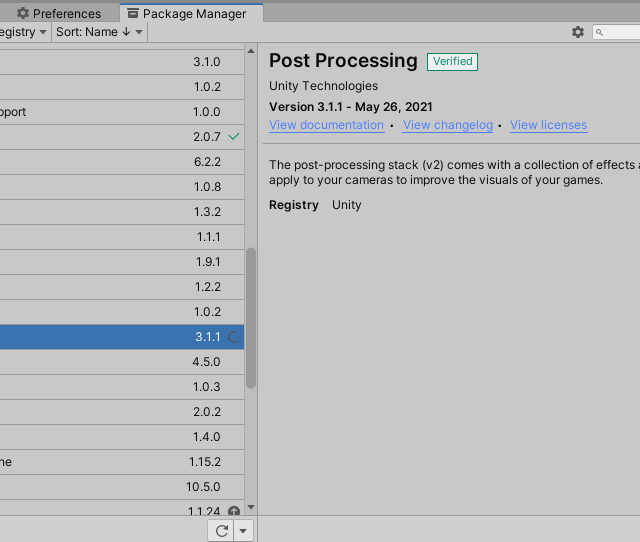Open View documentation link
The height and width of the screenshot is (542, 640).
tap(327, 125)
